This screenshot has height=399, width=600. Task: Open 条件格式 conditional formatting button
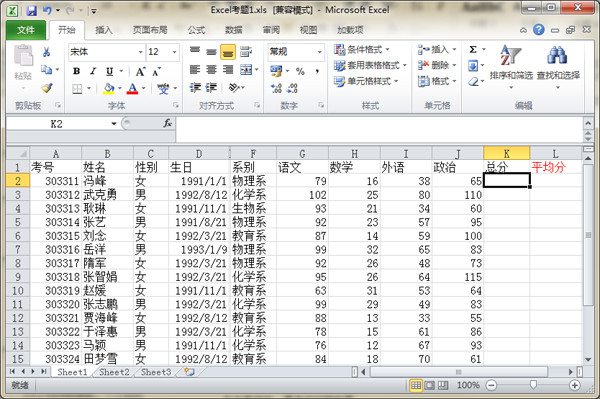pos(362,49)
